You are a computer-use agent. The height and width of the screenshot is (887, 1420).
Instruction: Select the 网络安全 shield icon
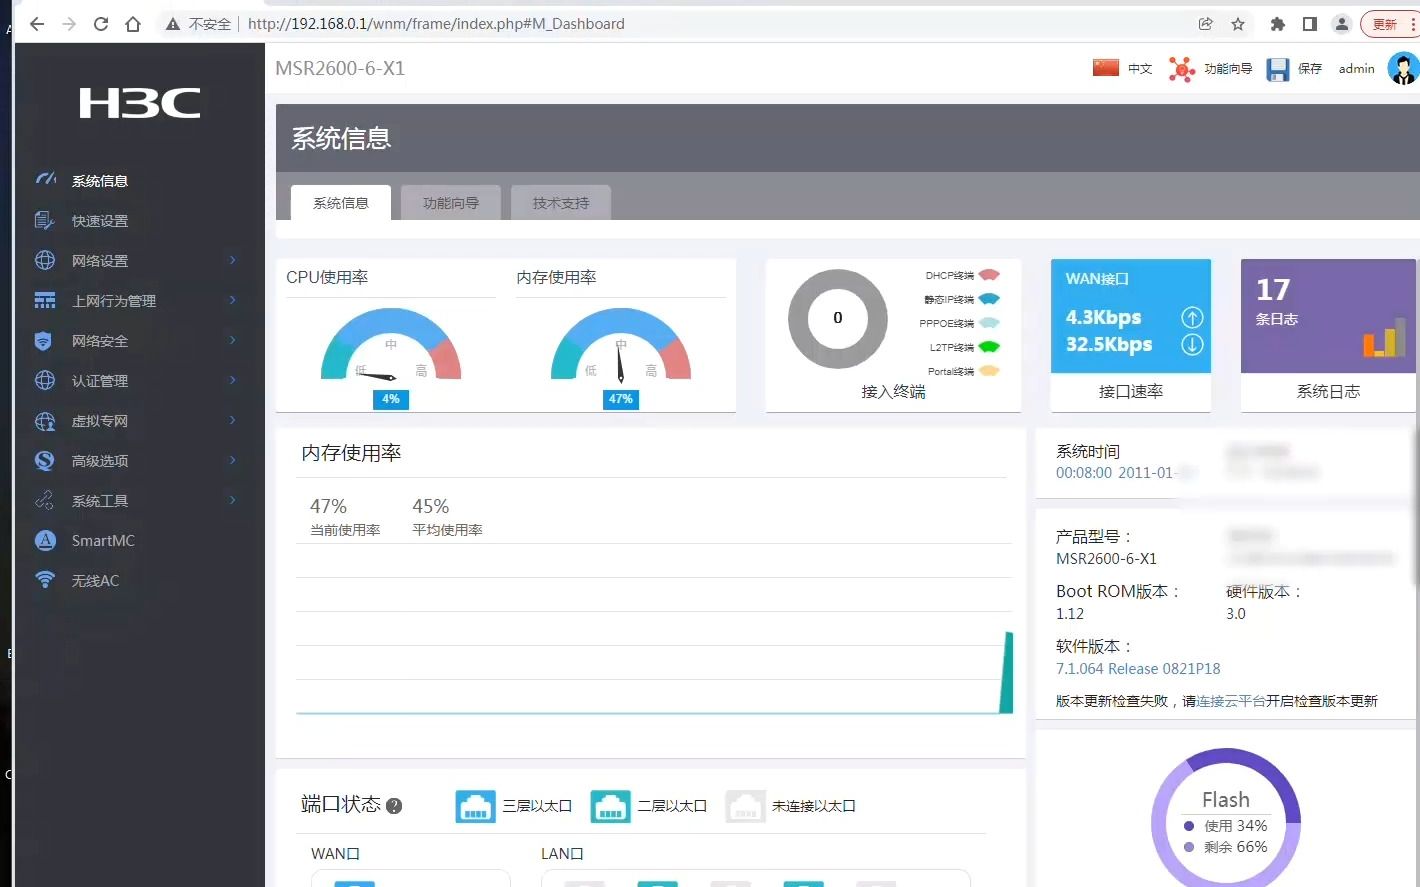[45, 340]
